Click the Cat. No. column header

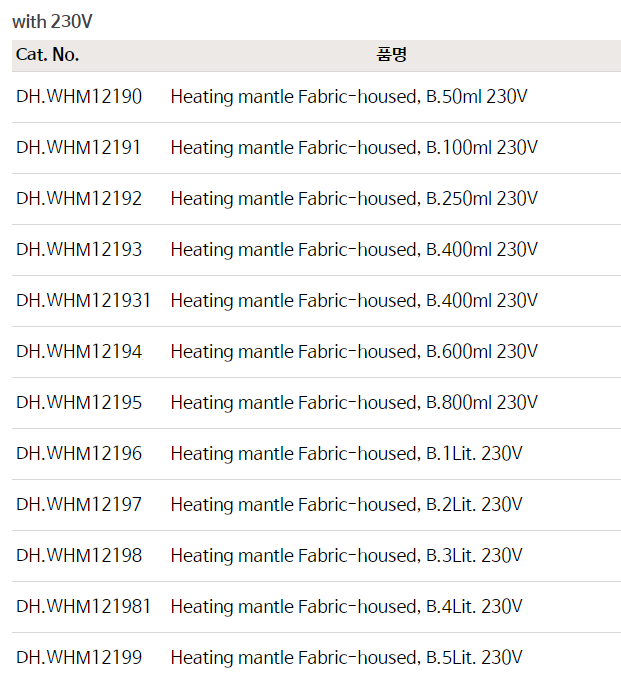[48, 55]
